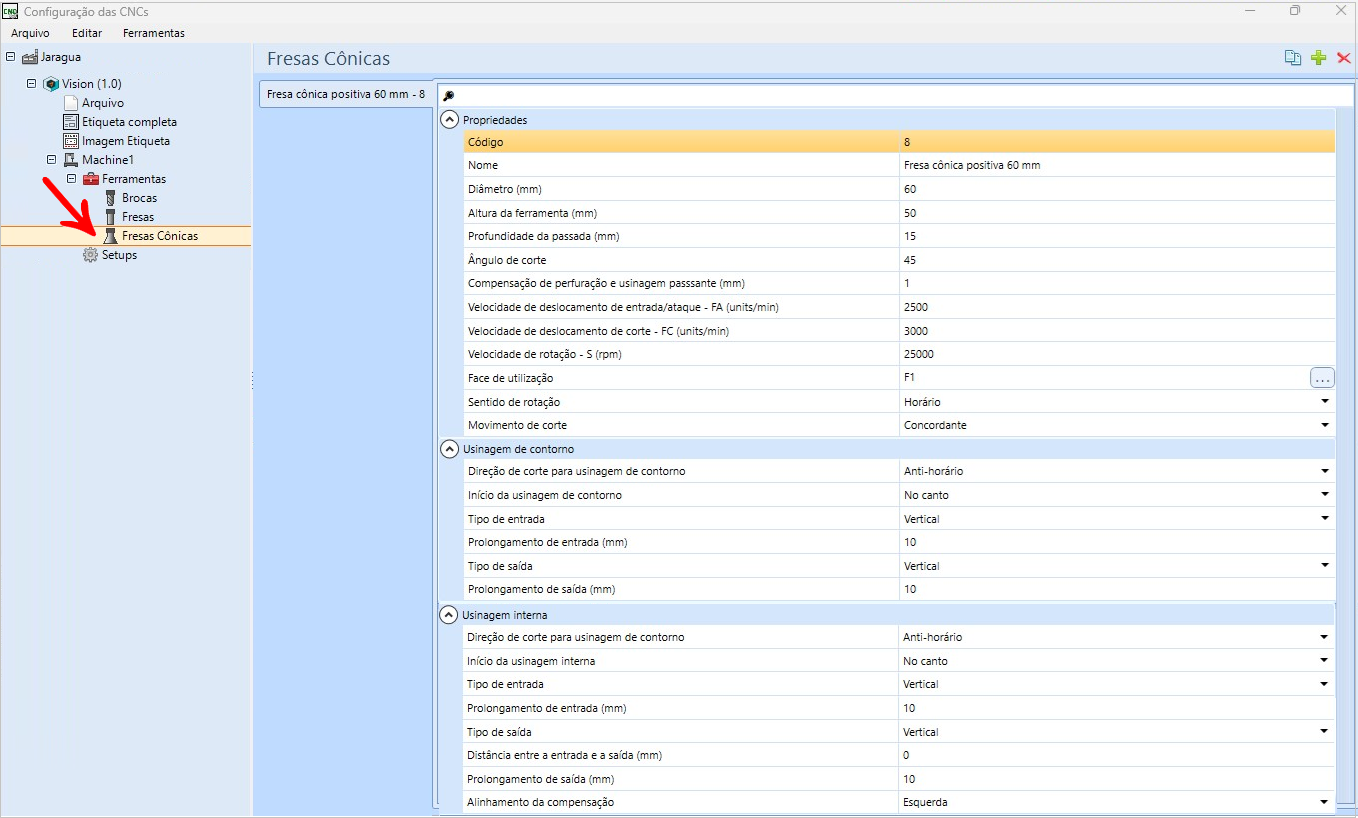Click the CNC app icon in title bar

click(x=10, y=11)
